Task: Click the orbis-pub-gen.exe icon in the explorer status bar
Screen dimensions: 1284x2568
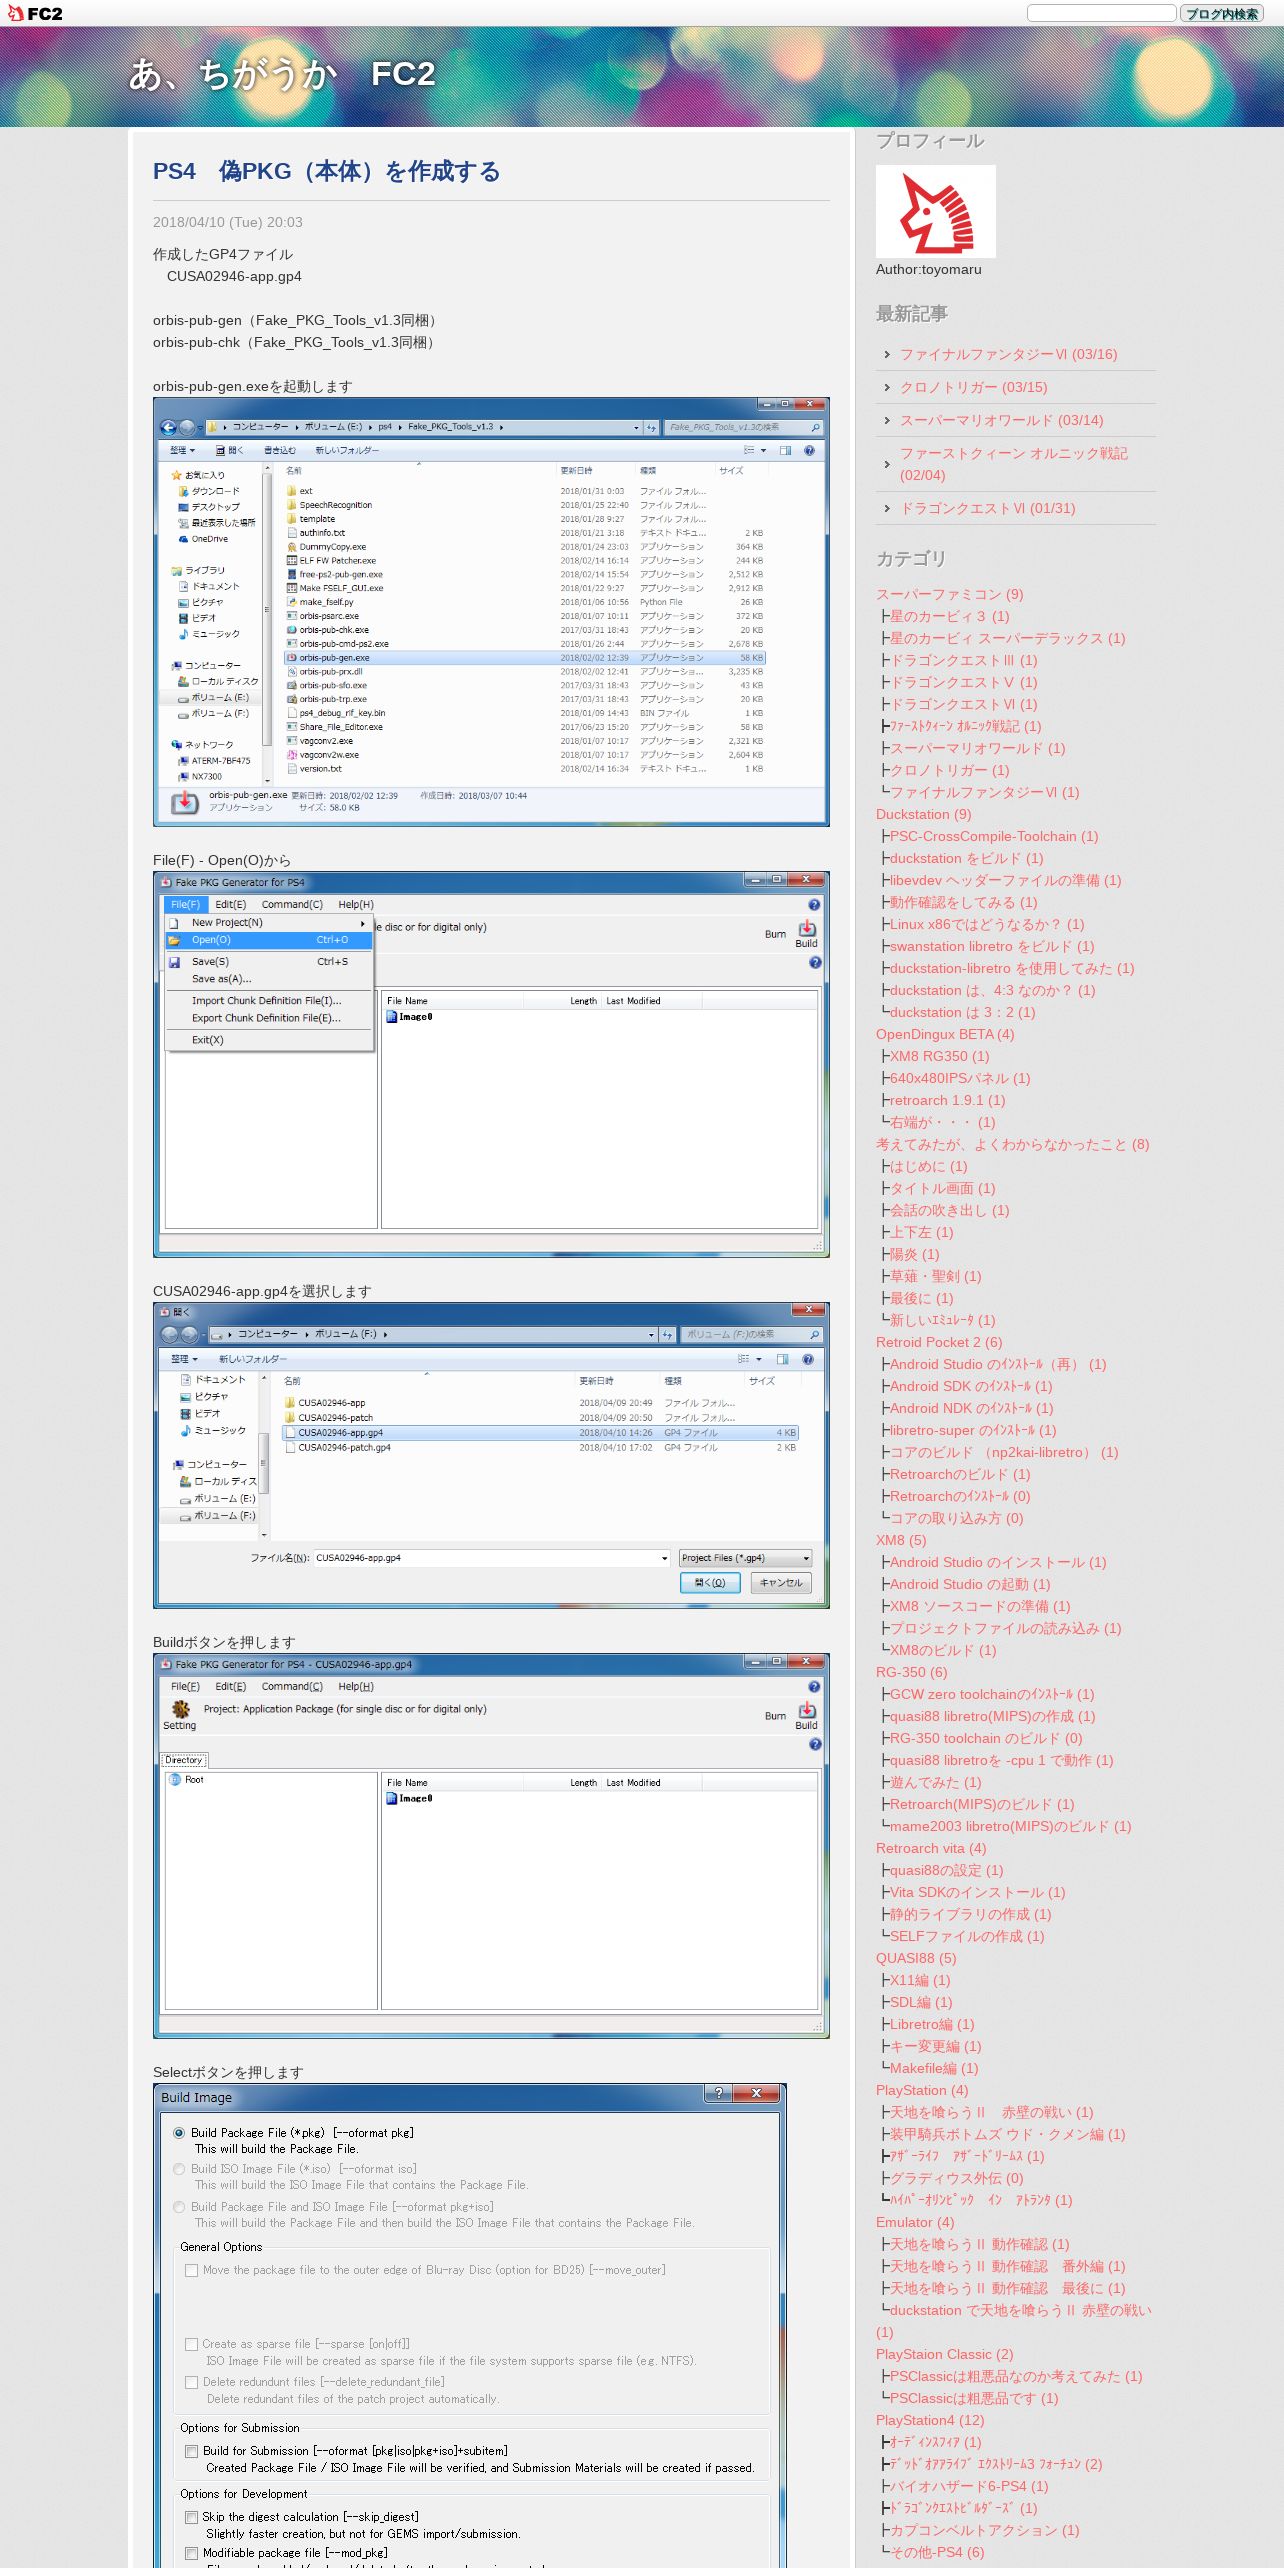Action: click(185, 802)
